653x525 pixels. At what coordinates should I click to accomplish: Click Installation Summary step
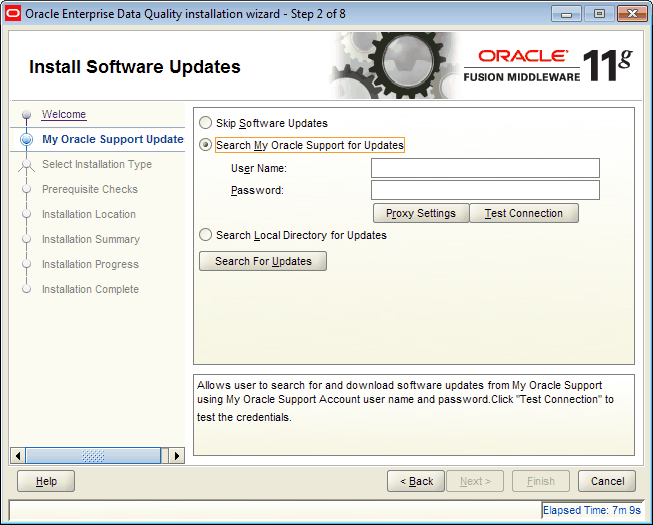91,239
